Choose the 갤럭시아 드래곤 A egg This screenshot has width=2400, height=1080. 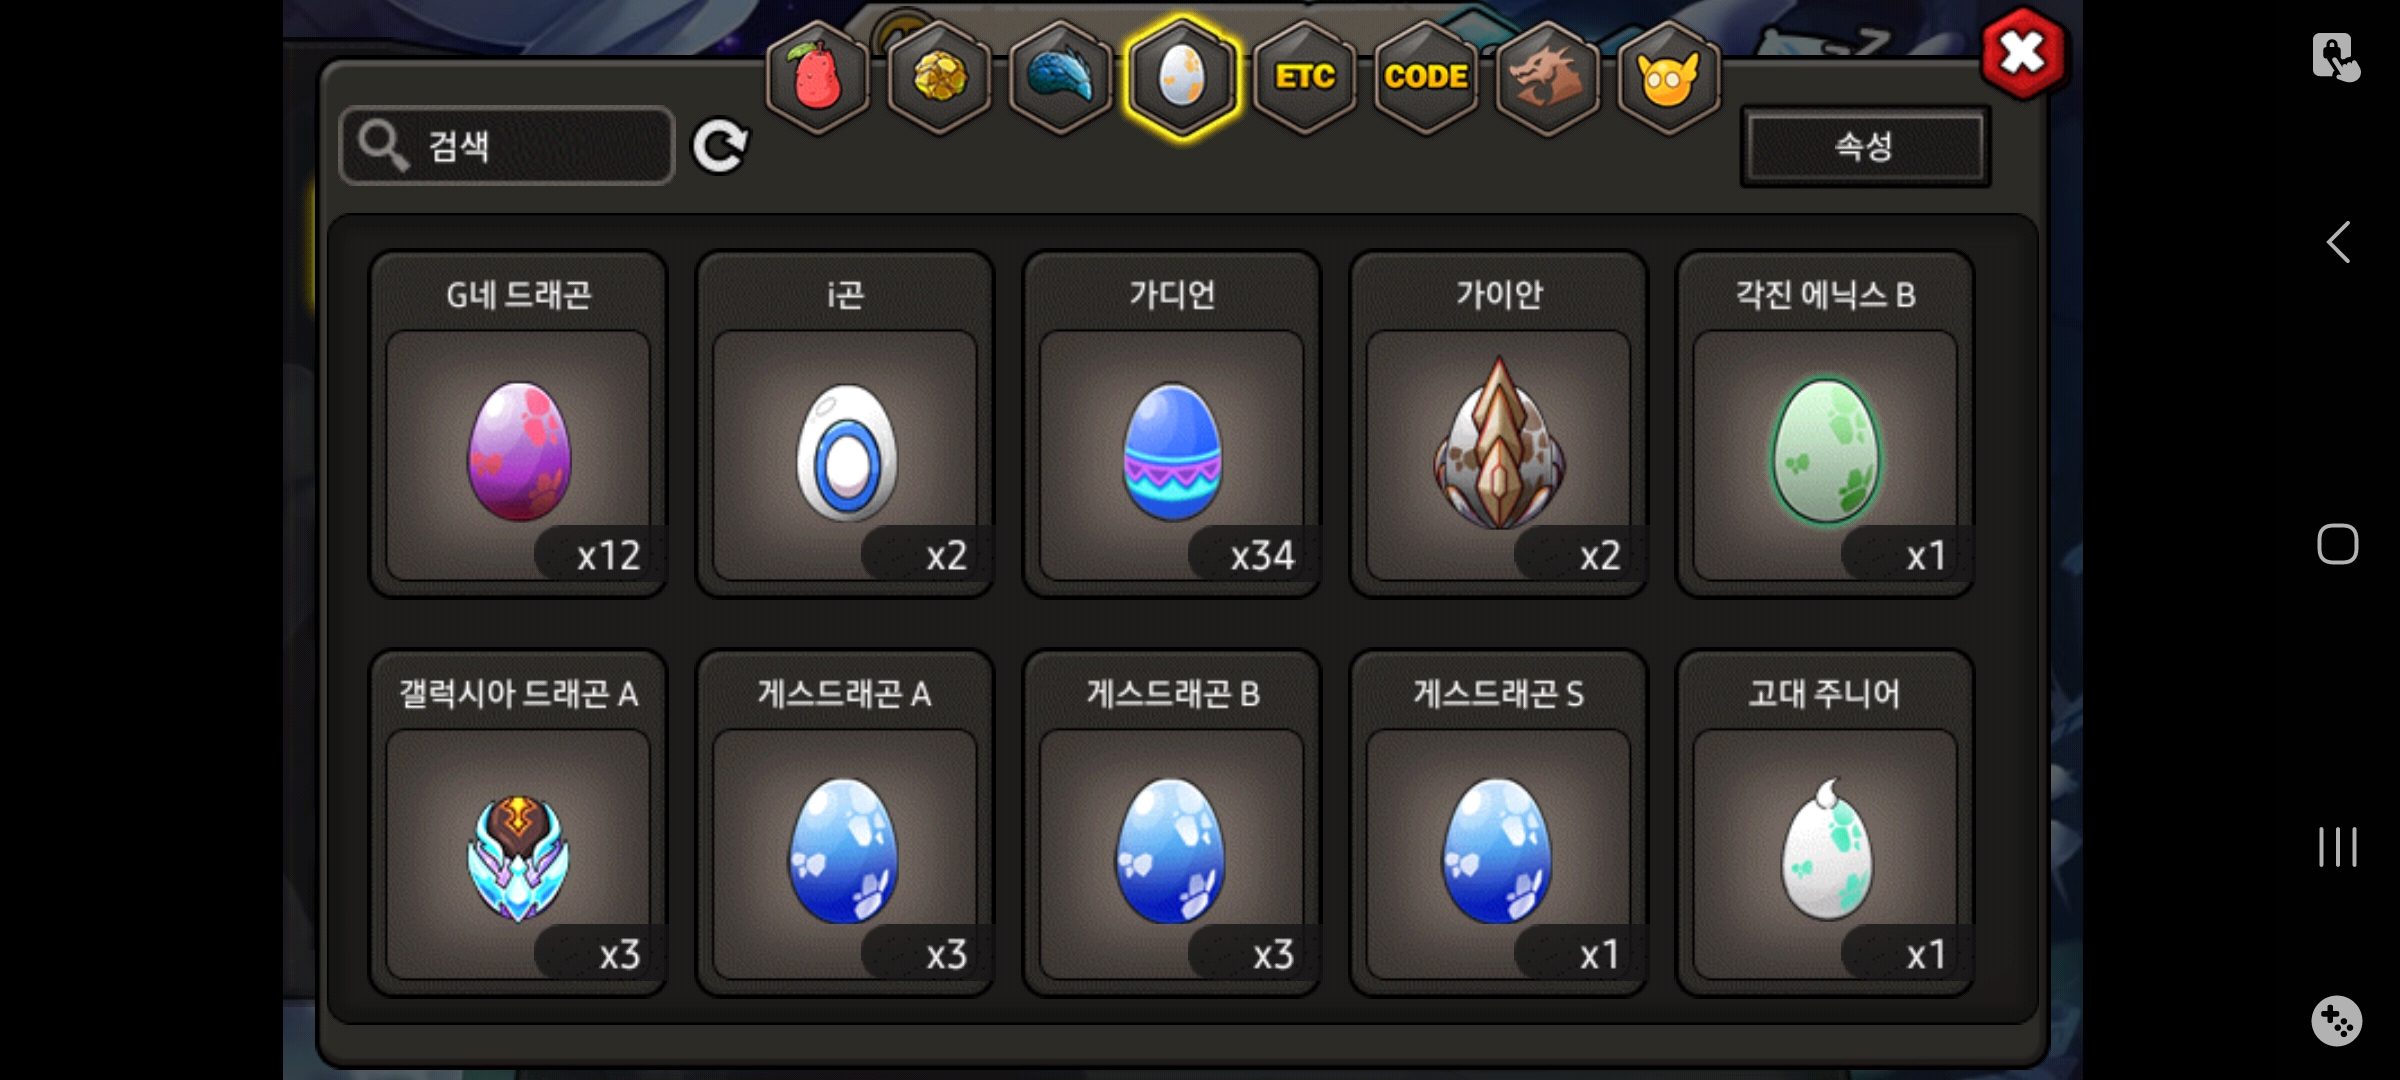(x=518, y=823)
